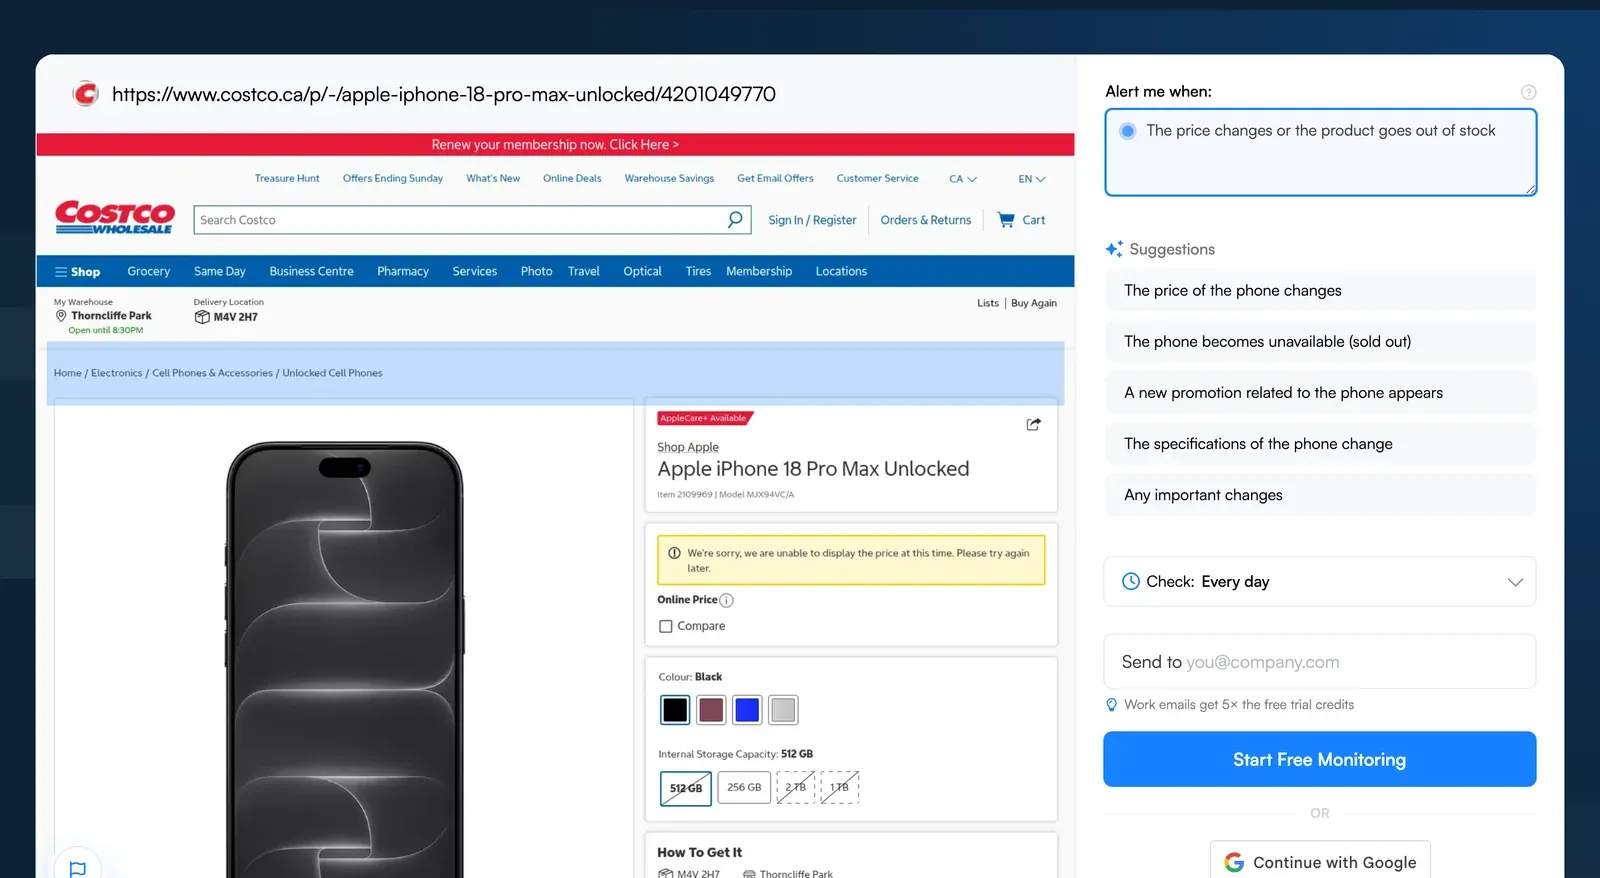Click the Costco favicon beside the URL
This screenshot has height=878, width=1600.
tap(86, 94)
